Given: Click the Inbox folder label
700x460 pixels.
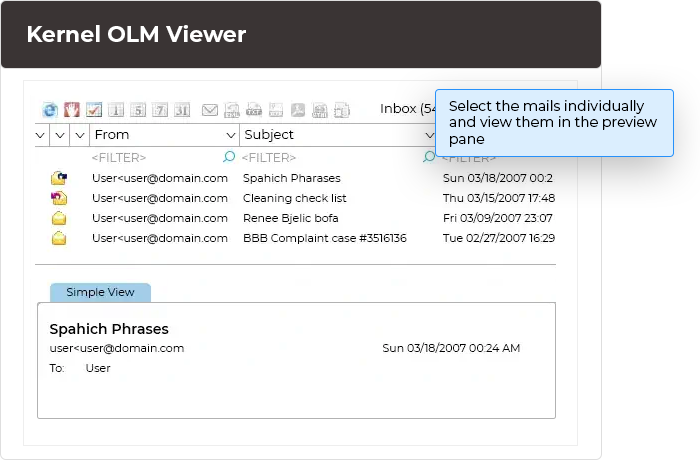Looking at the screenshot, I should [x=408, y=109].
